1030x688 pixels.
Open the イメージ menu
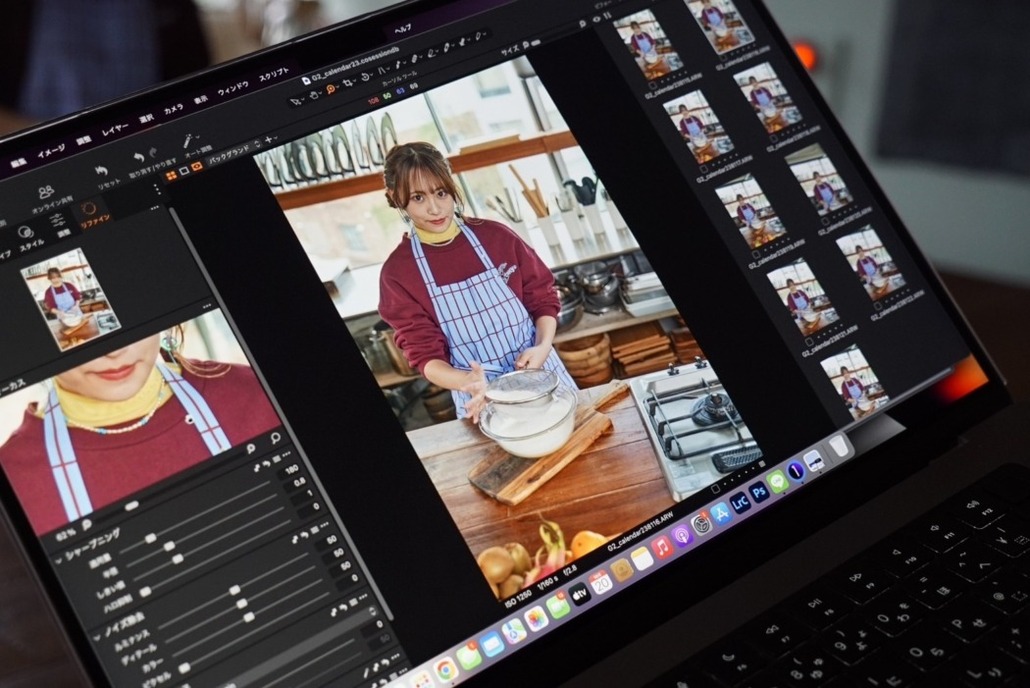point(51,152)
